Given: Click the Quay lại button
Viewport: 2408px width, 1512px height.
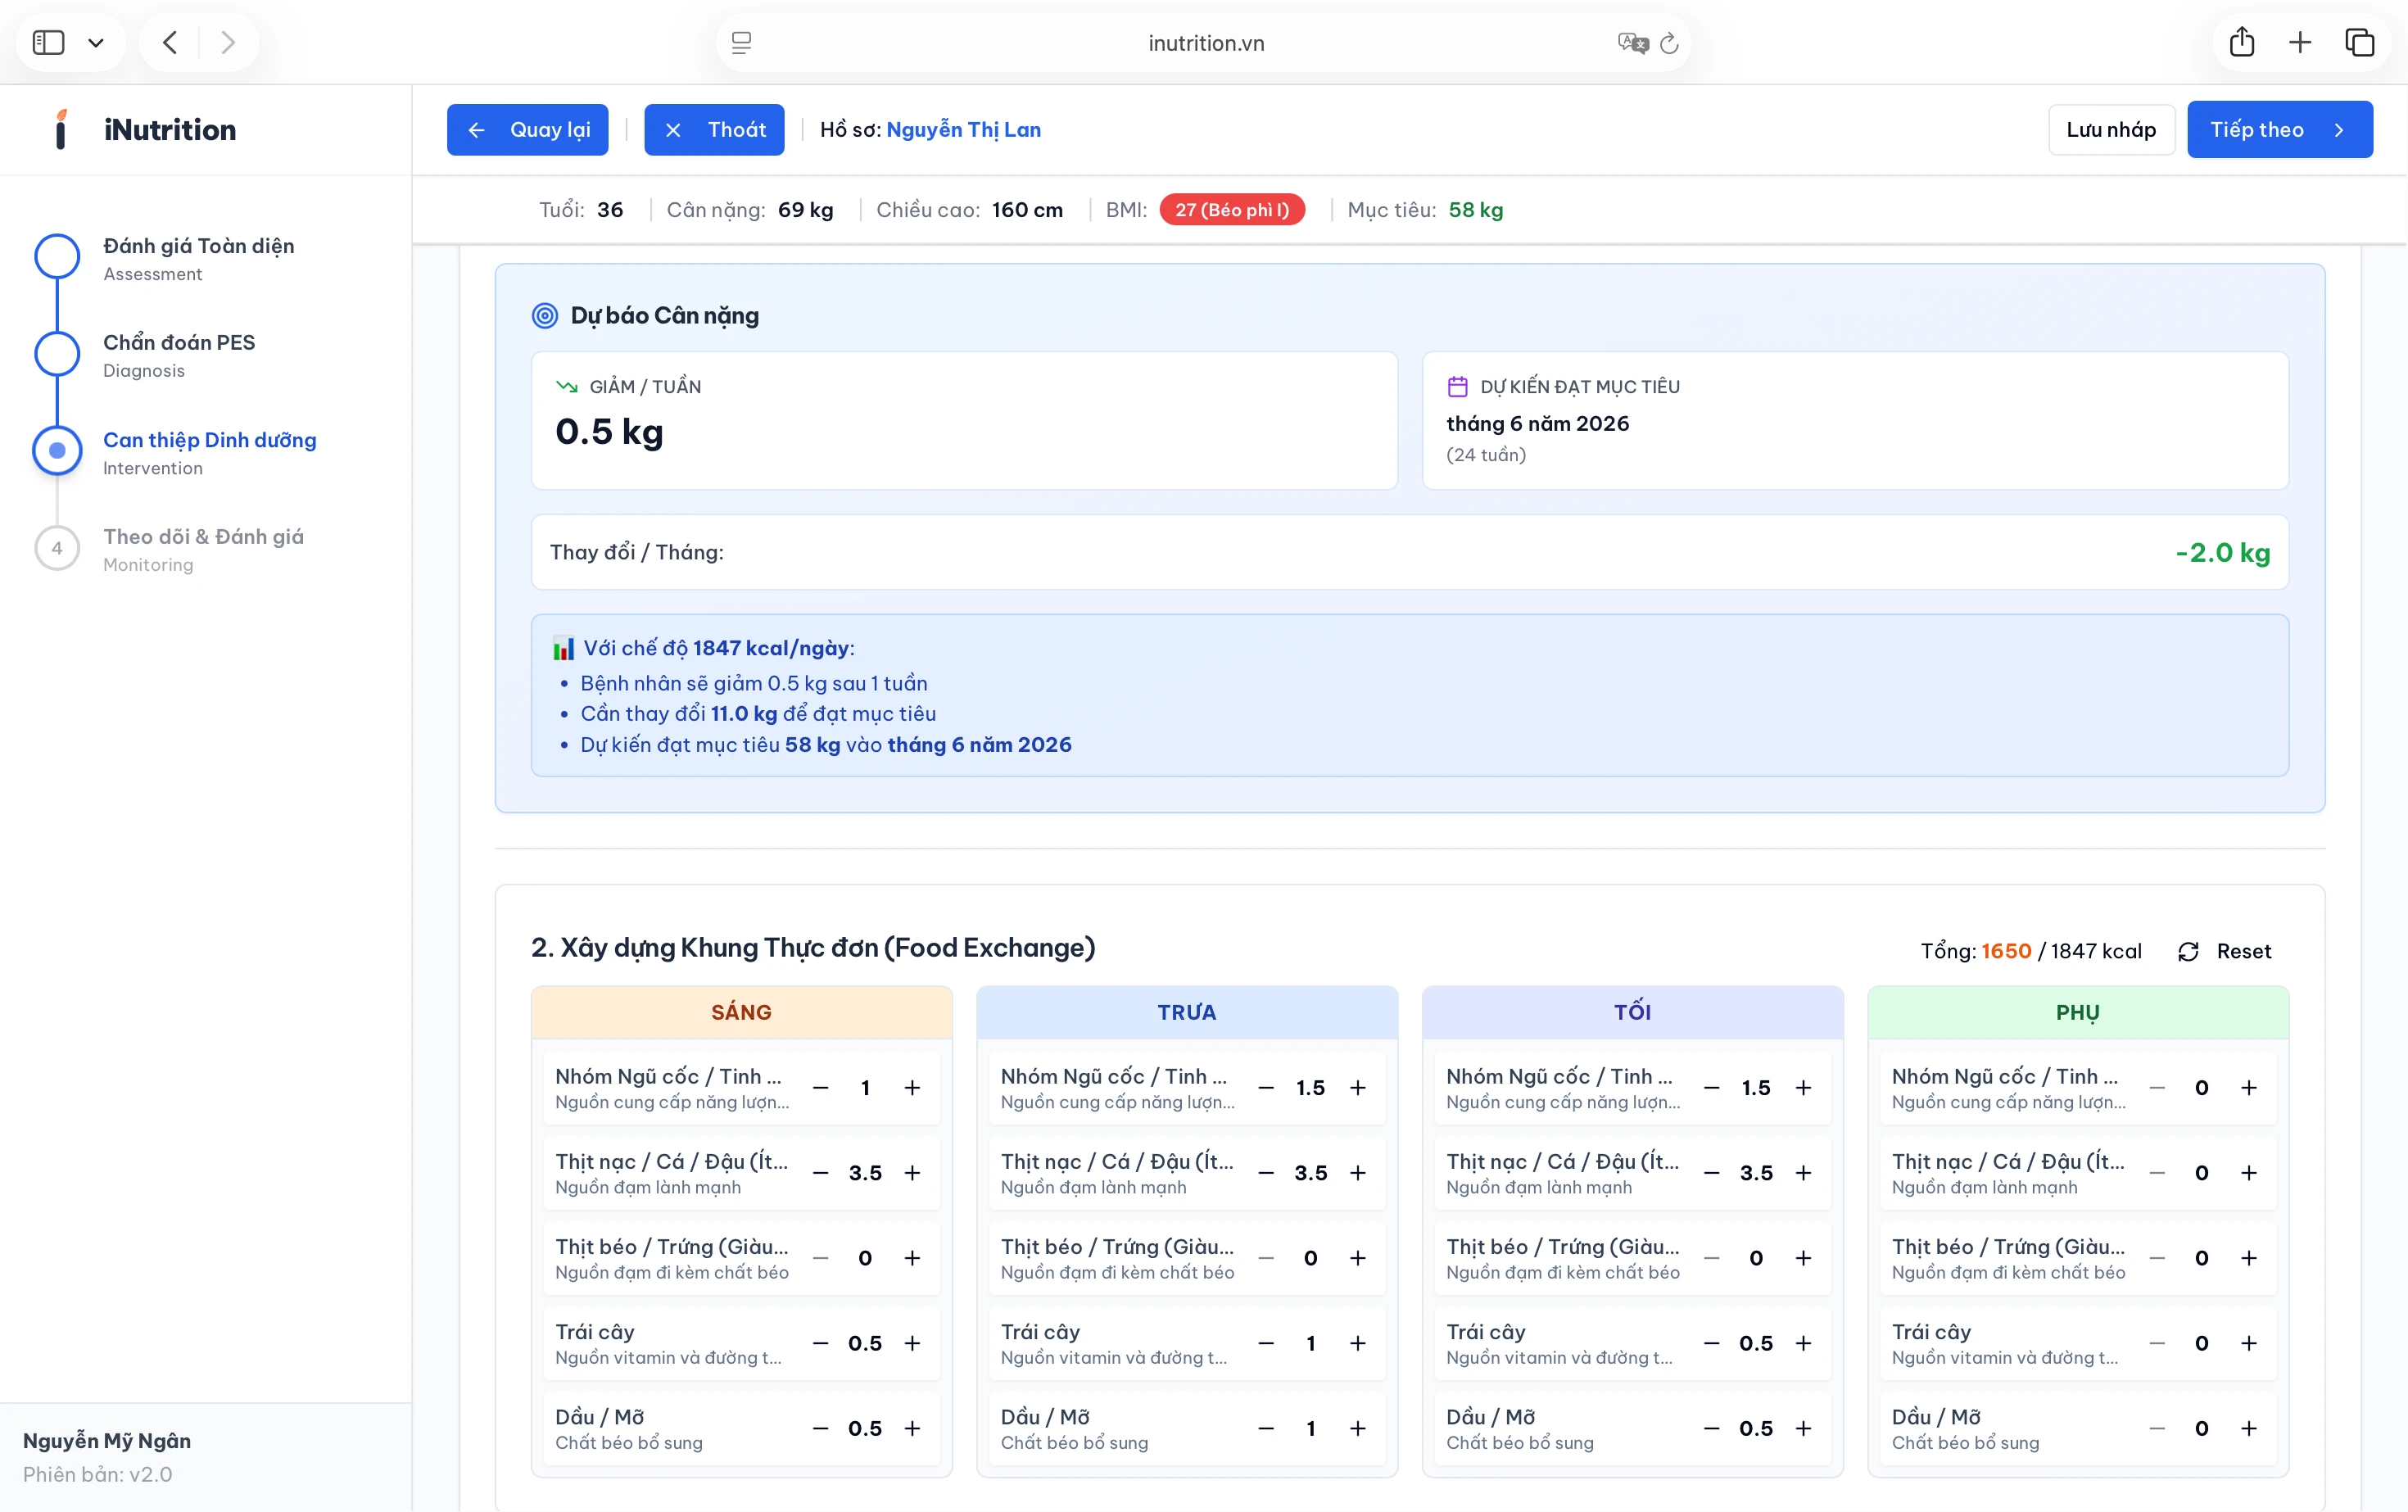Looking at the screenshot, I should click(527, 130).
